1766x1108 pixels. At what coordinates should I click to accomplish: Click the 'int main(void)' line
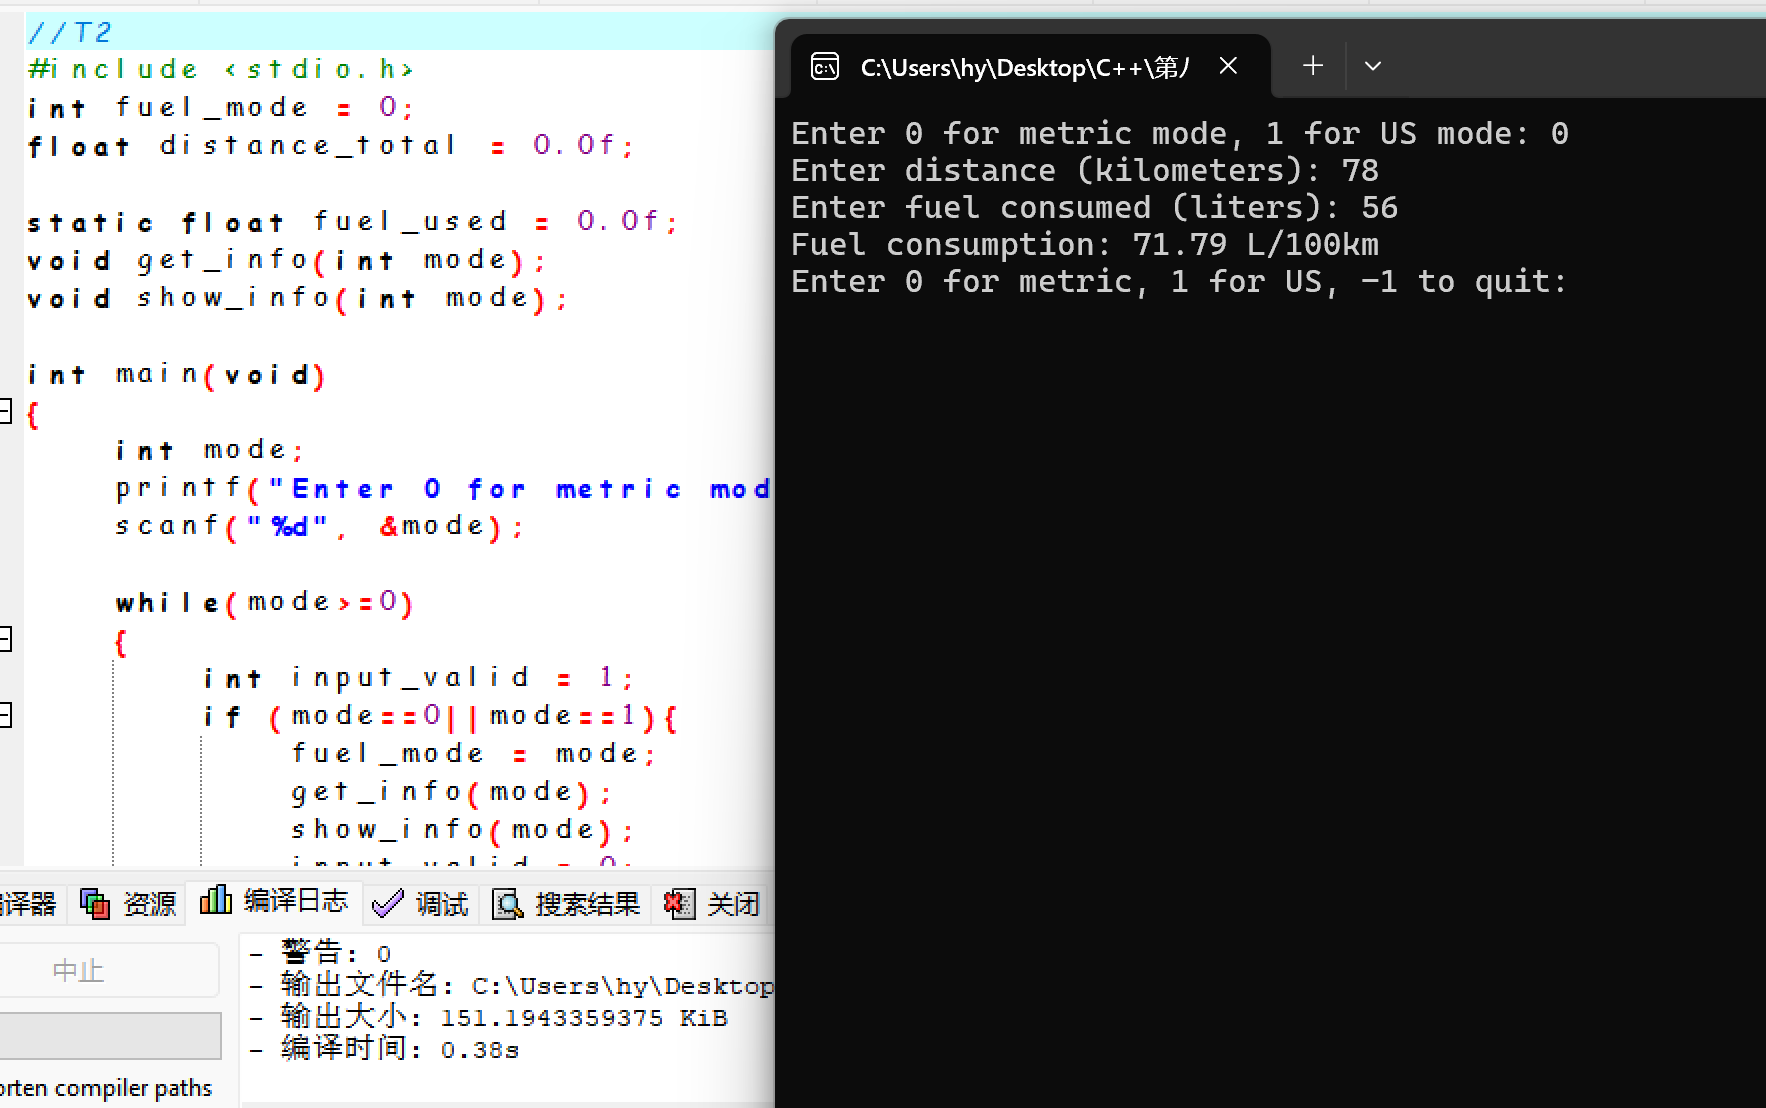pyautogui.click(x=177, y=375)
